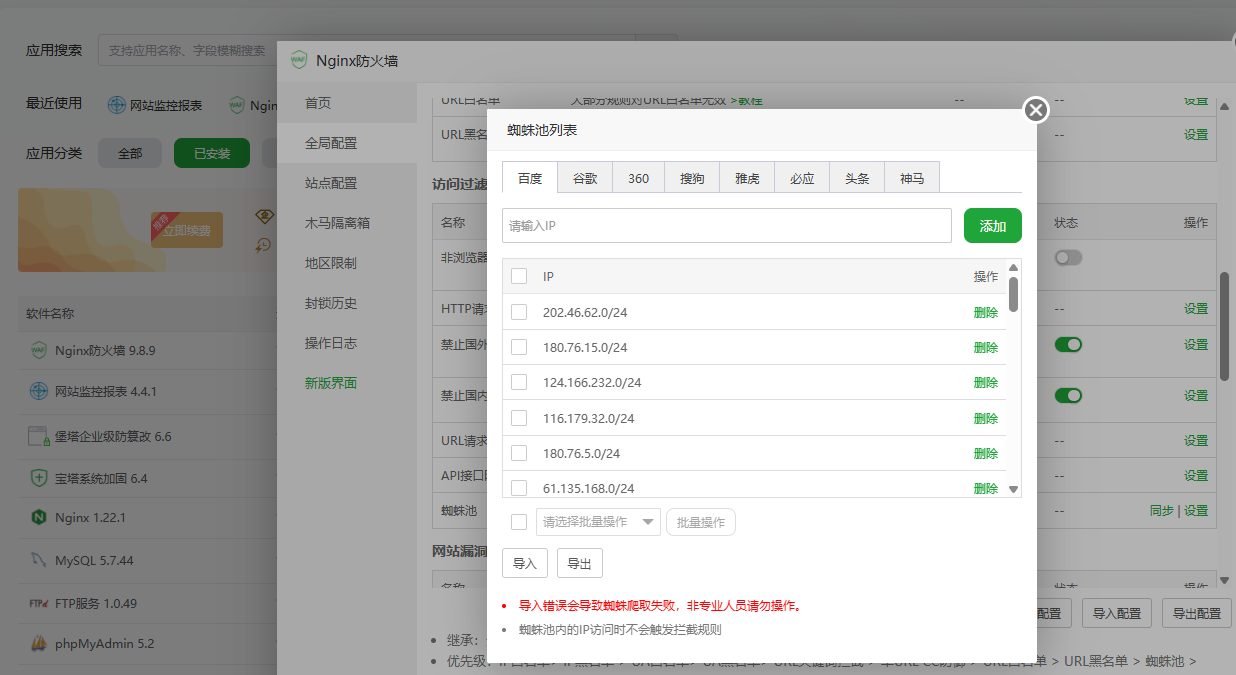The width and height of the screenshot is (1236, 675).
Task: Click the Nginx 1.22.1 icon
Action: pos(39,518)
